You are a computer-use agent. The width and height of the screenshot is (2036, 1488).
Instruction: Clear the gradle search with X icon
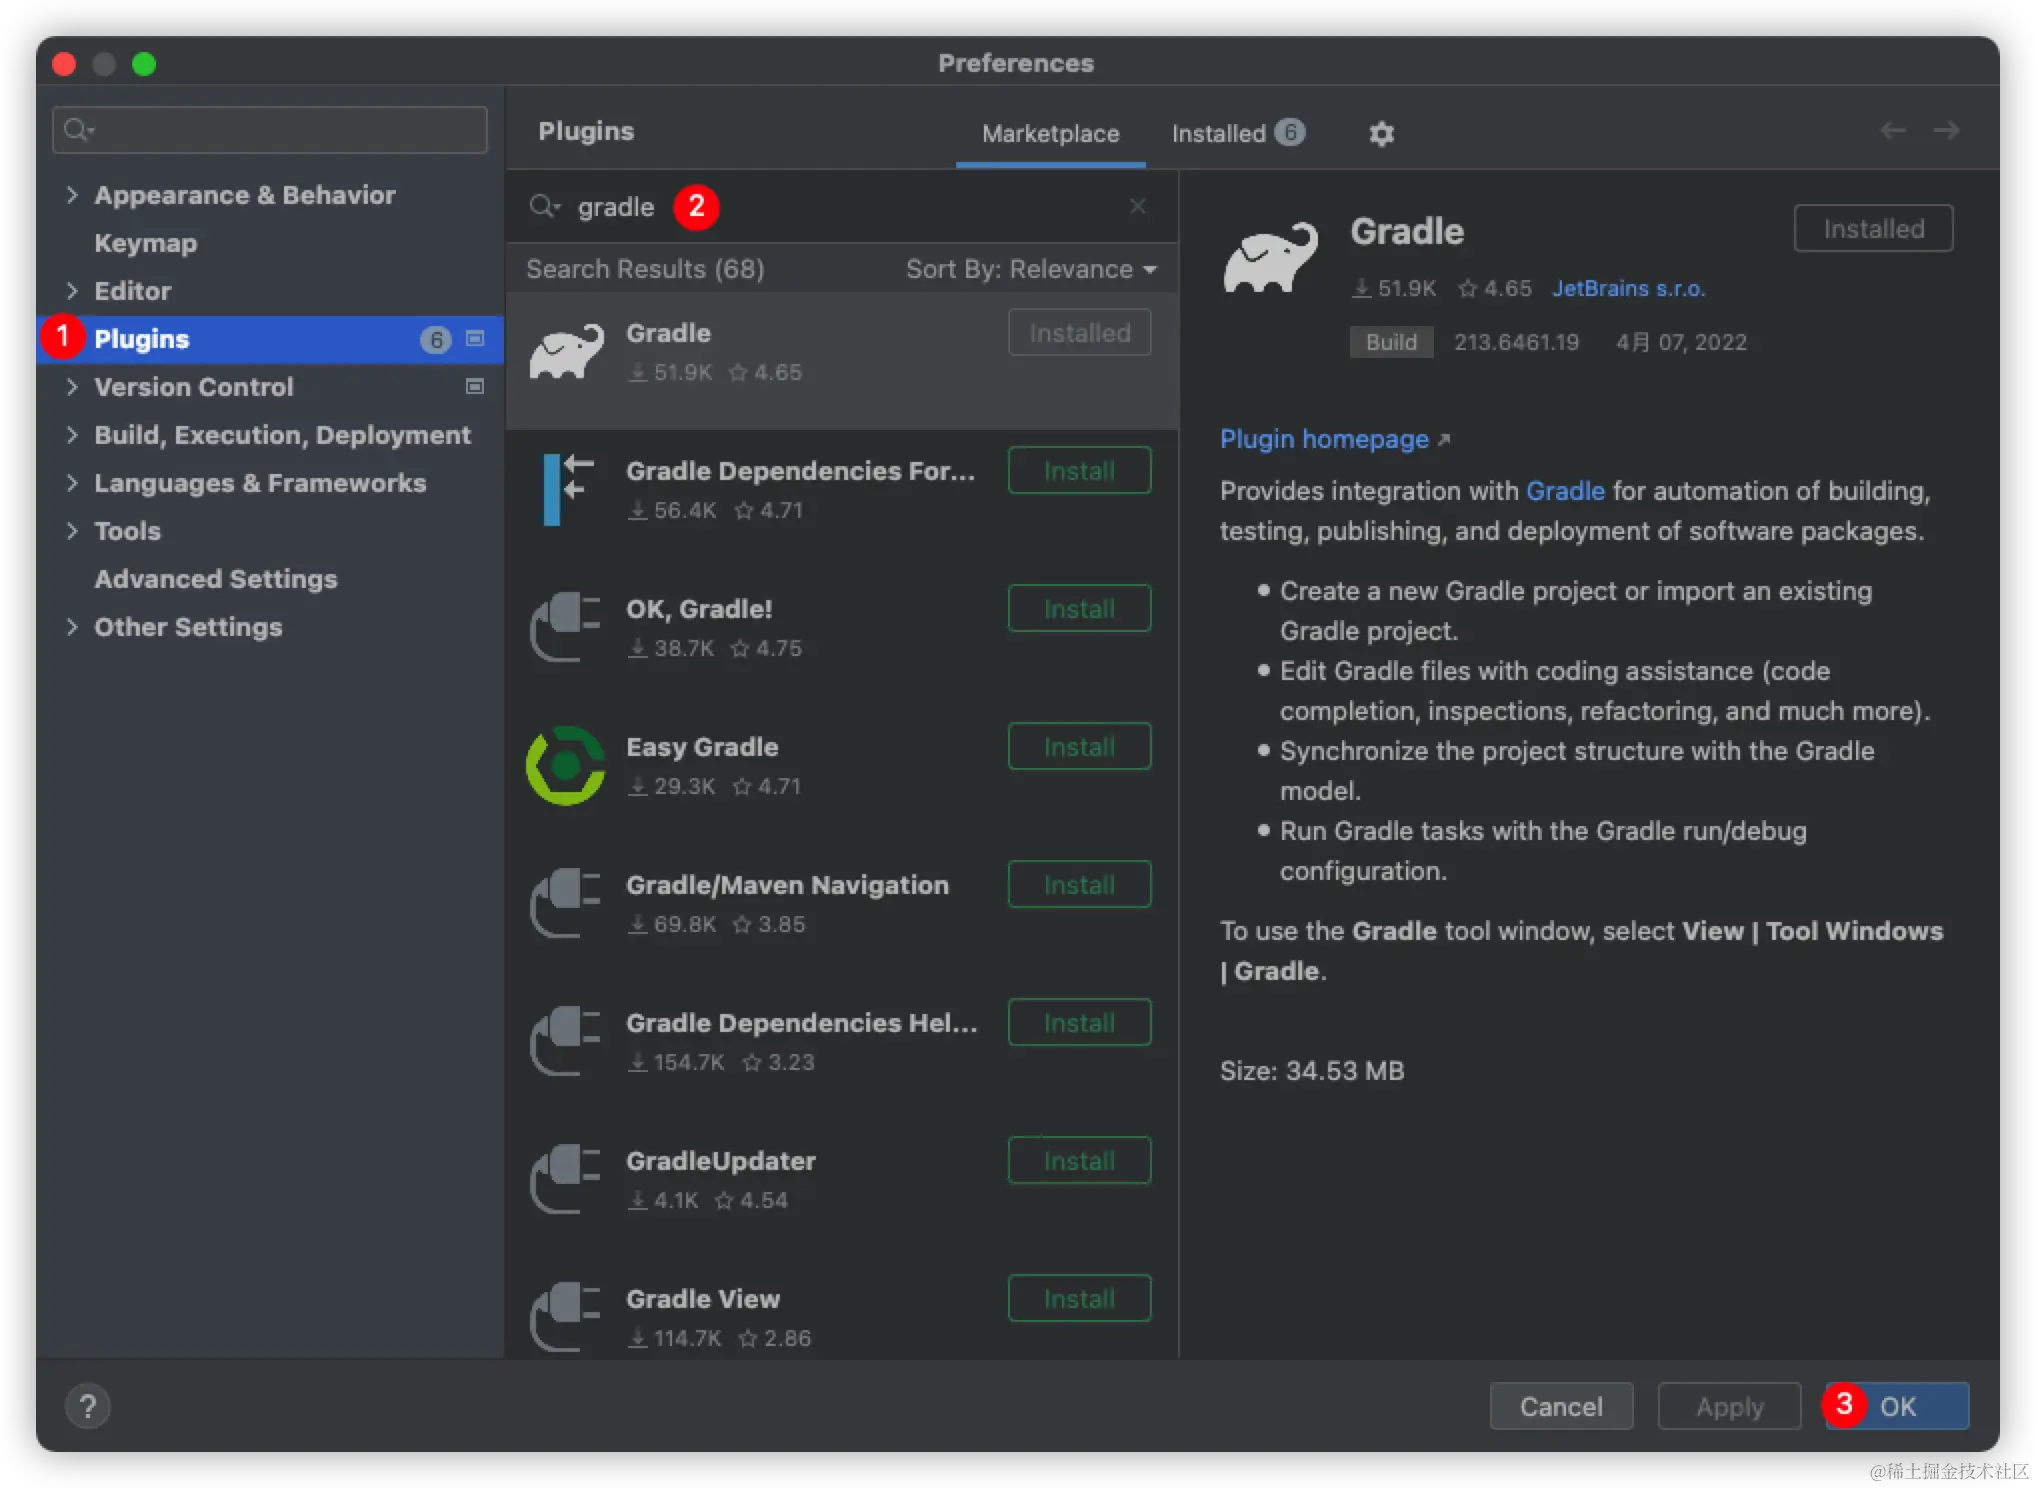(x=1137, y=206)
